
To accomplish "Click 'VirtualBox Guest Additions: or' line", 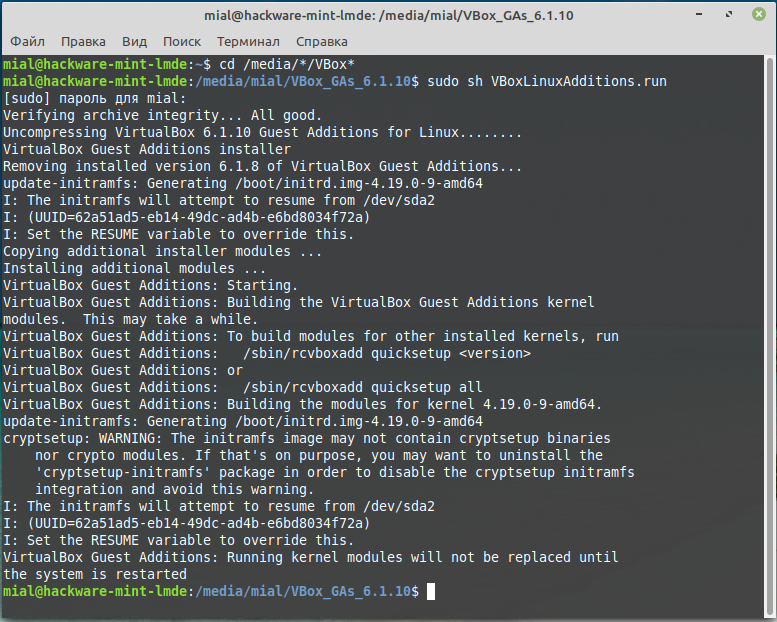I will tap(123, 370).
